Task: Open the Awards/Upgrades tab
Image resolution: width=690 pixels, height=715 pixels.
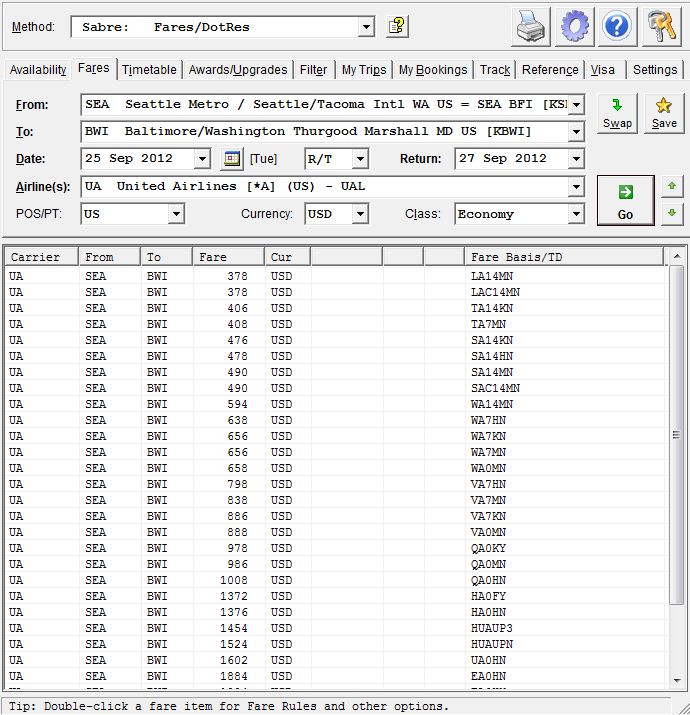Action: coord(238,70)
